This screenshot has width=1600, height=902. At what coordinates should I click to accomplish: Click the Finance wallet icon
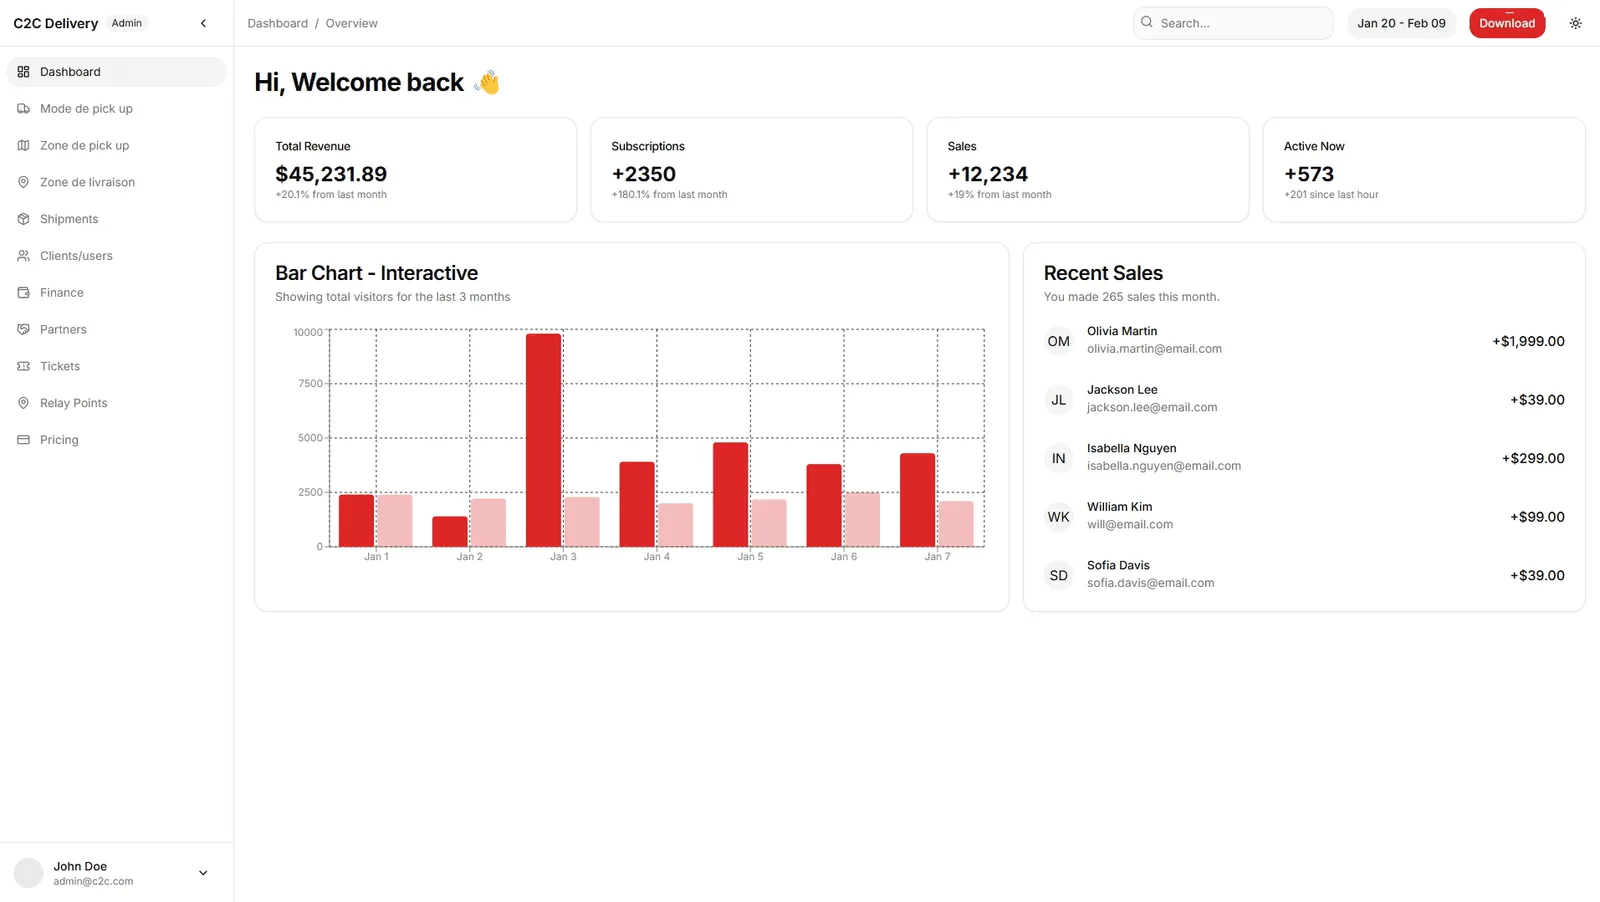[23, 293]
